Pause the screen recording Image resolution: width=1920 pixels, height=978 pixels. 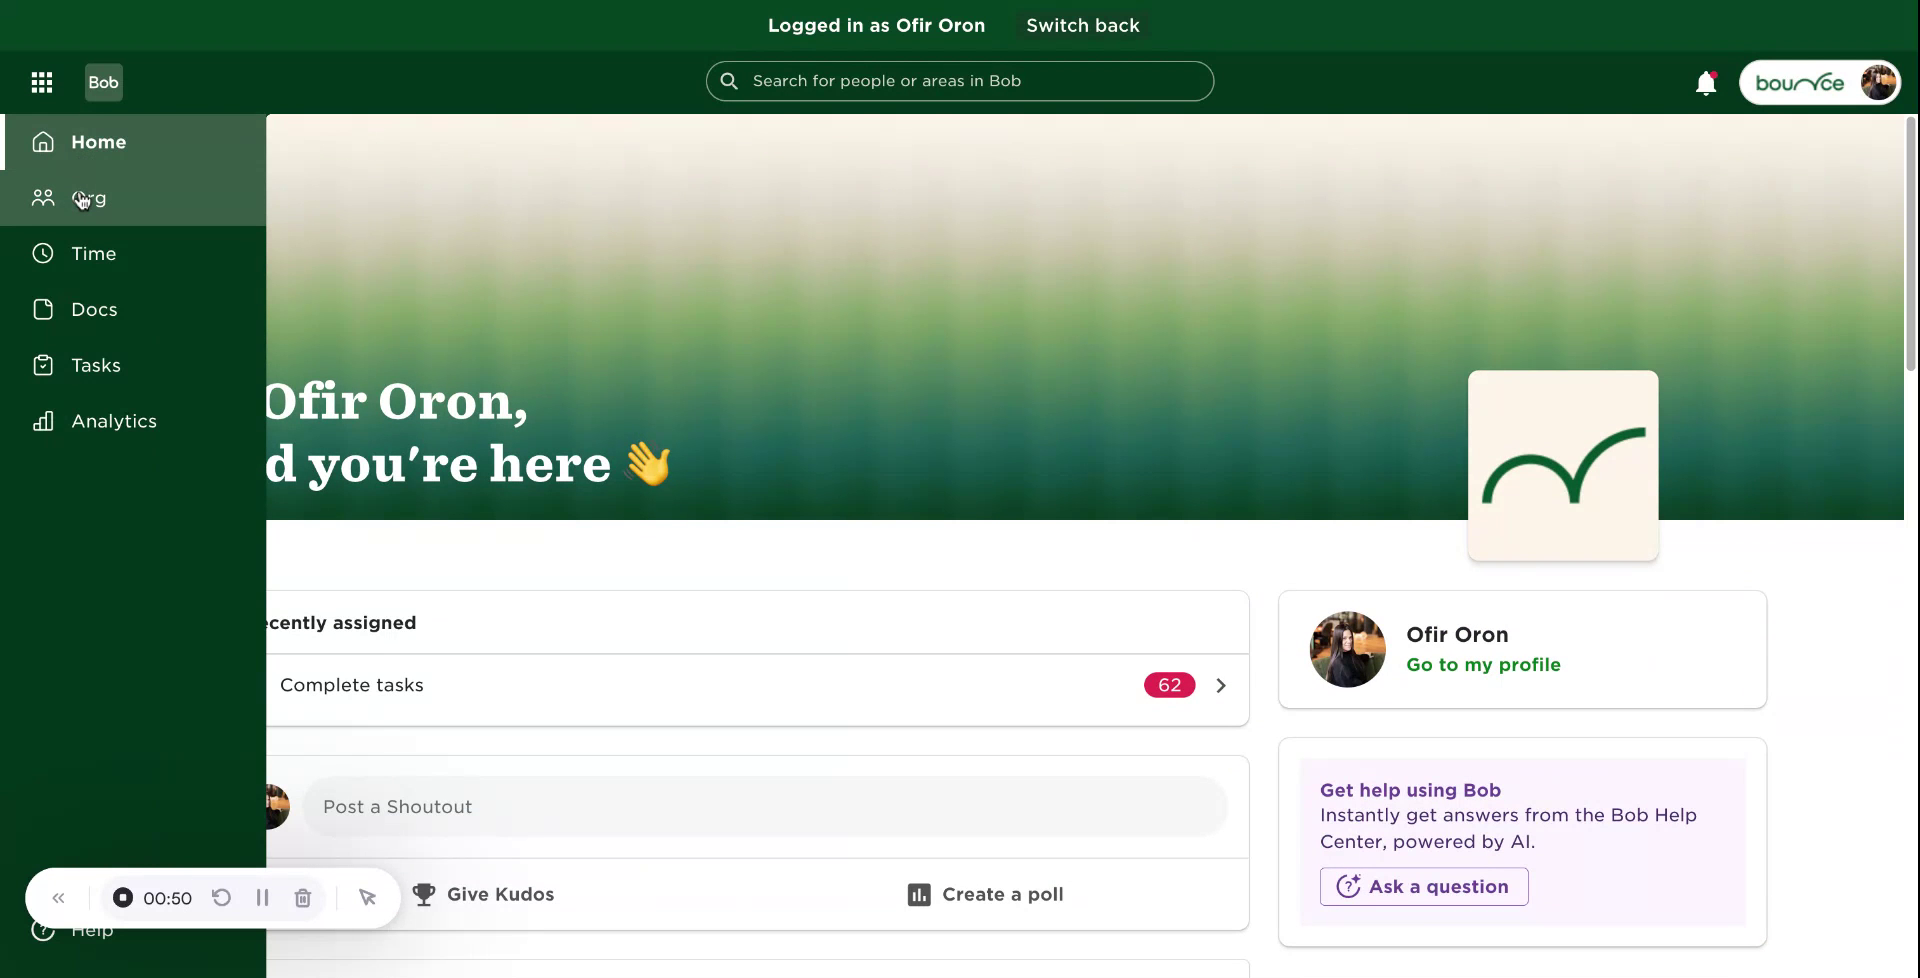coord(262,897)
